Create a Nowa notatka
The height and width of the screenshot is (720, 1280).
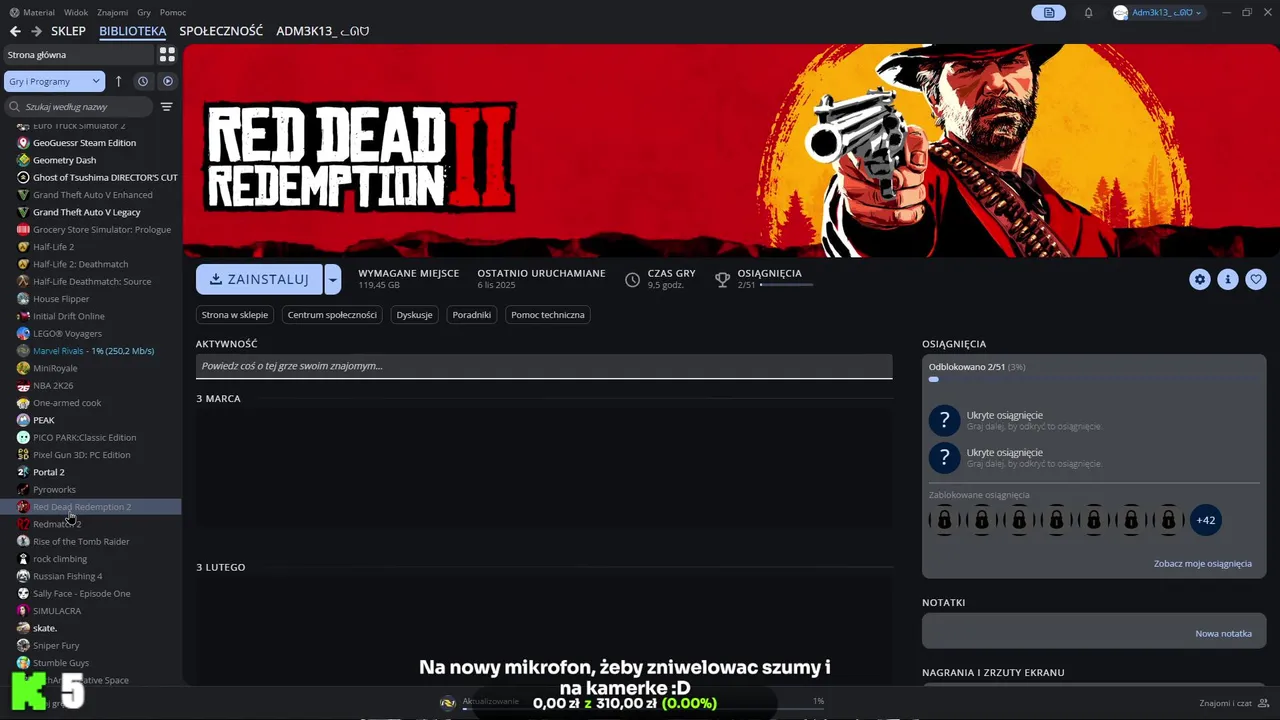(1223, 633)
